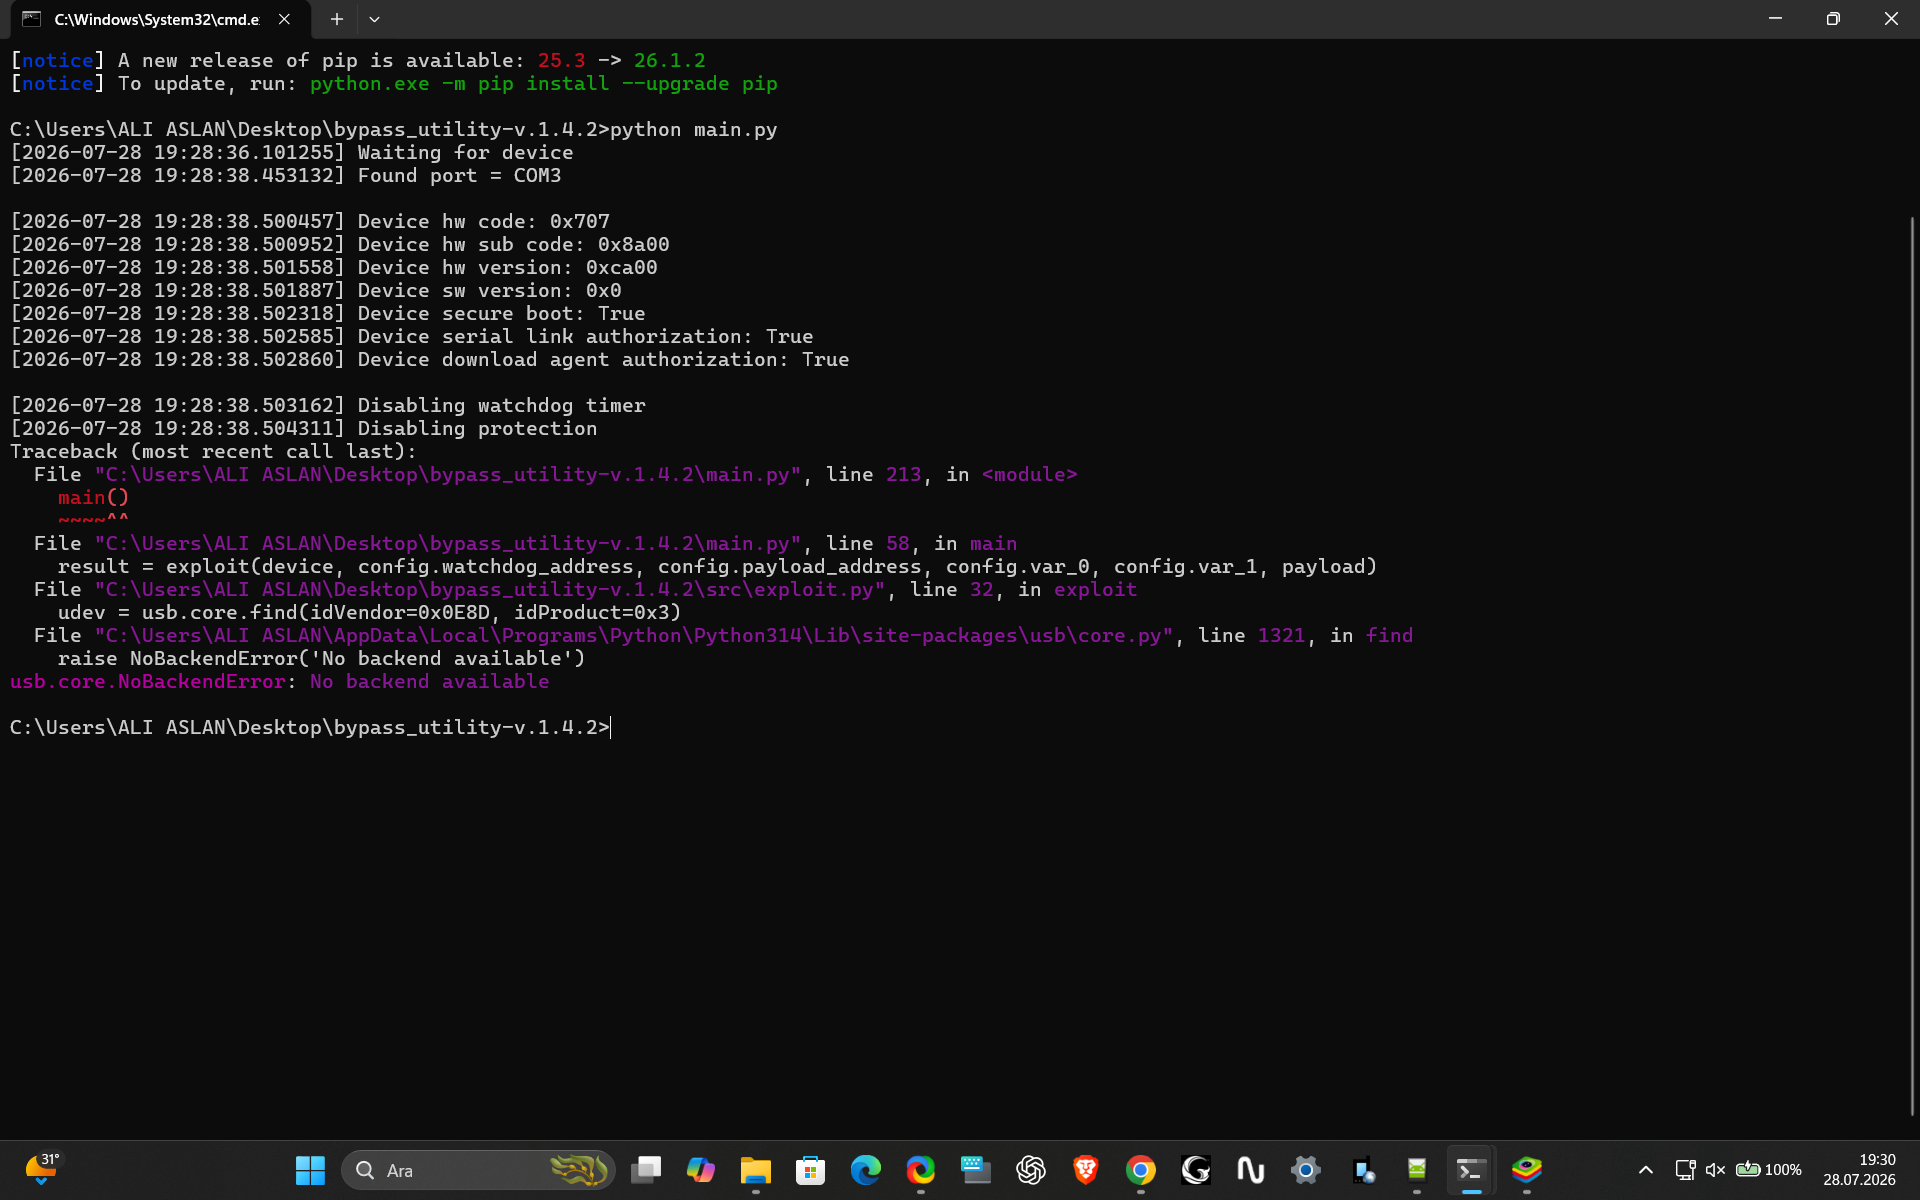
Task: Click the "python.exe -m pip install --upgrade pip" text
Action: 543,84
